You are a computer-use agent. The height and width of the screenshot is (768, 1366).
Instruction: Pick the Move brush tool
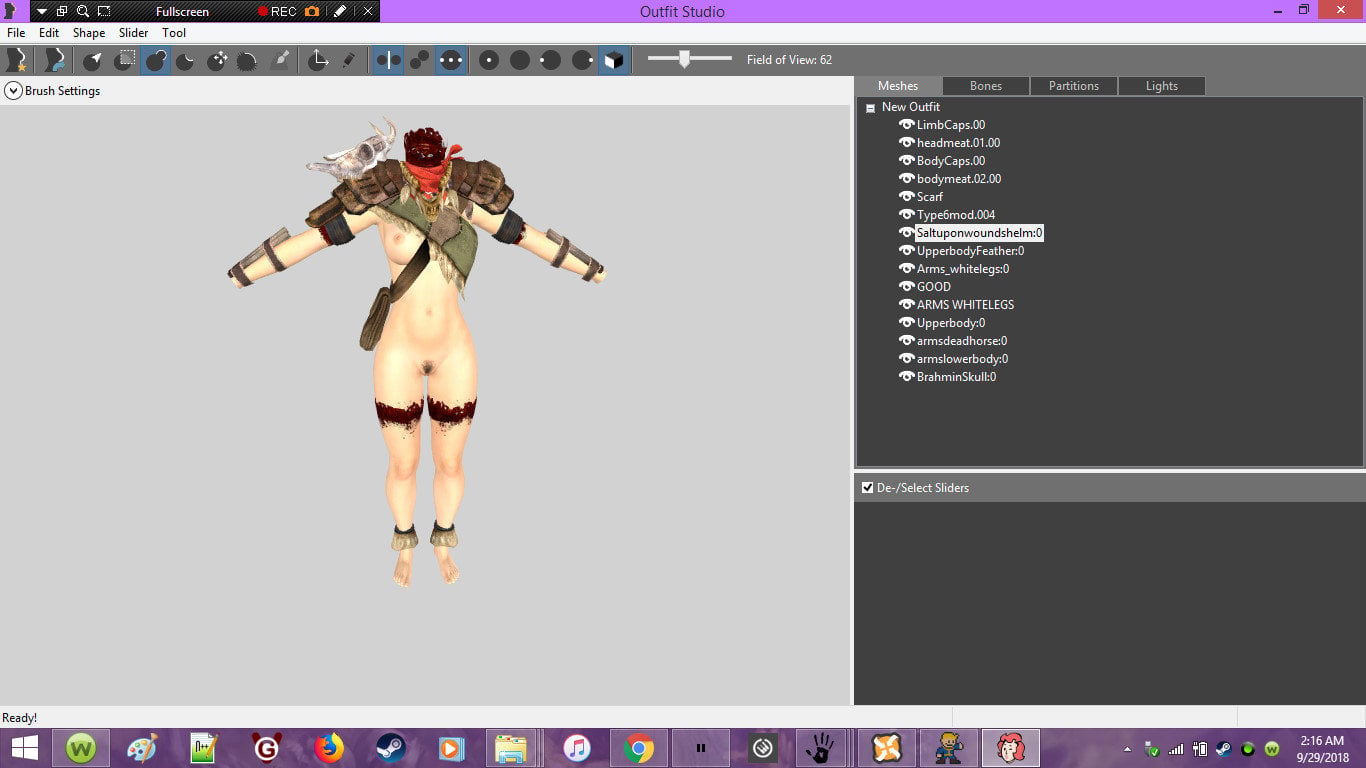217,60
